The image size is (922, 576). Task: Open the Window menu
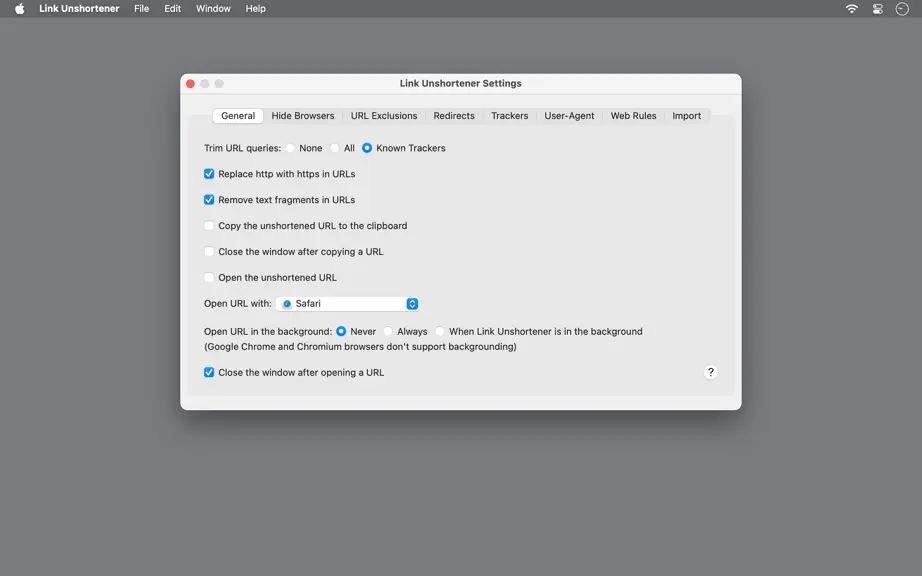[x=213, y=9]
